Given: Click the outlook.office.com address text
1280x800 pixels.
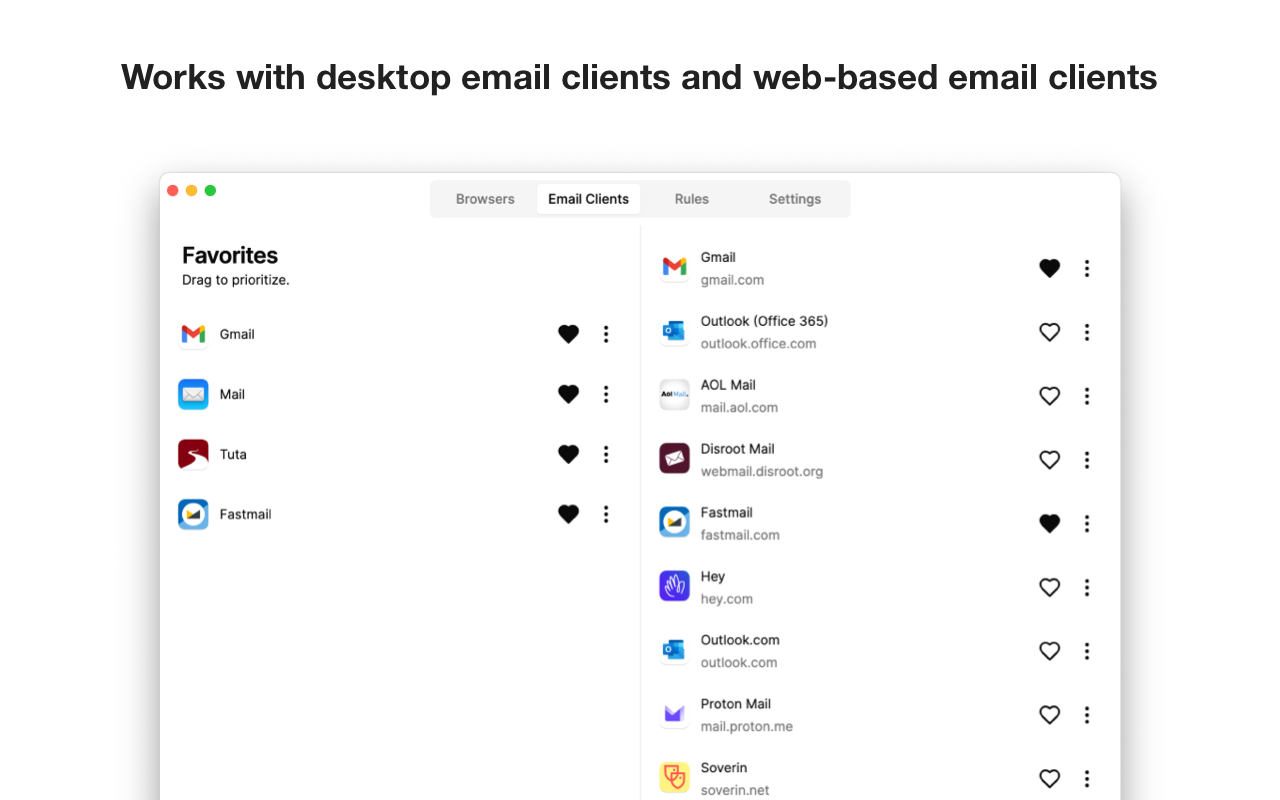Looking at the screenshot, I should tap(758, 343).
